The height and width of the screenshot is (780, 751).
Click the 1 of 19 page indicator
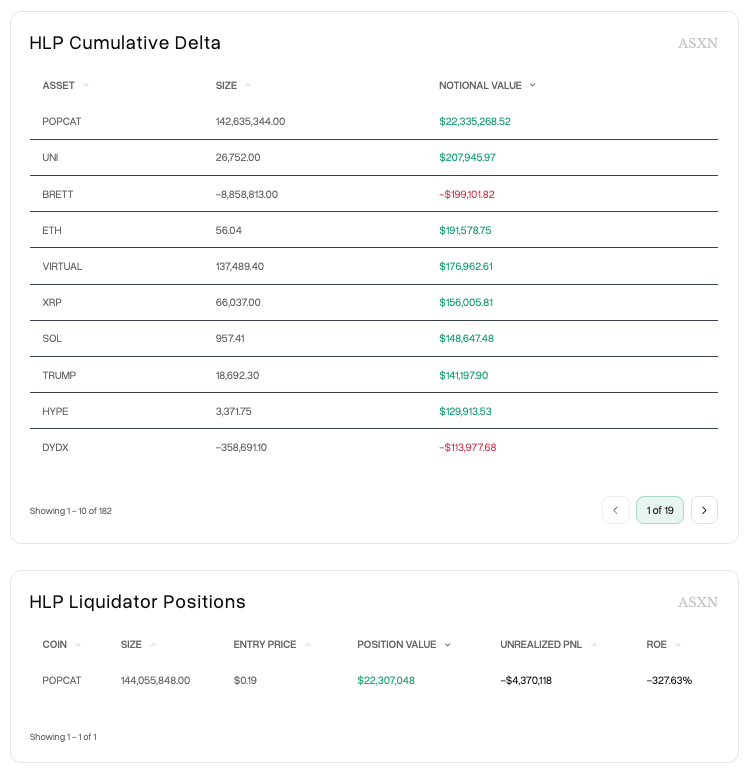coord(660,510)
